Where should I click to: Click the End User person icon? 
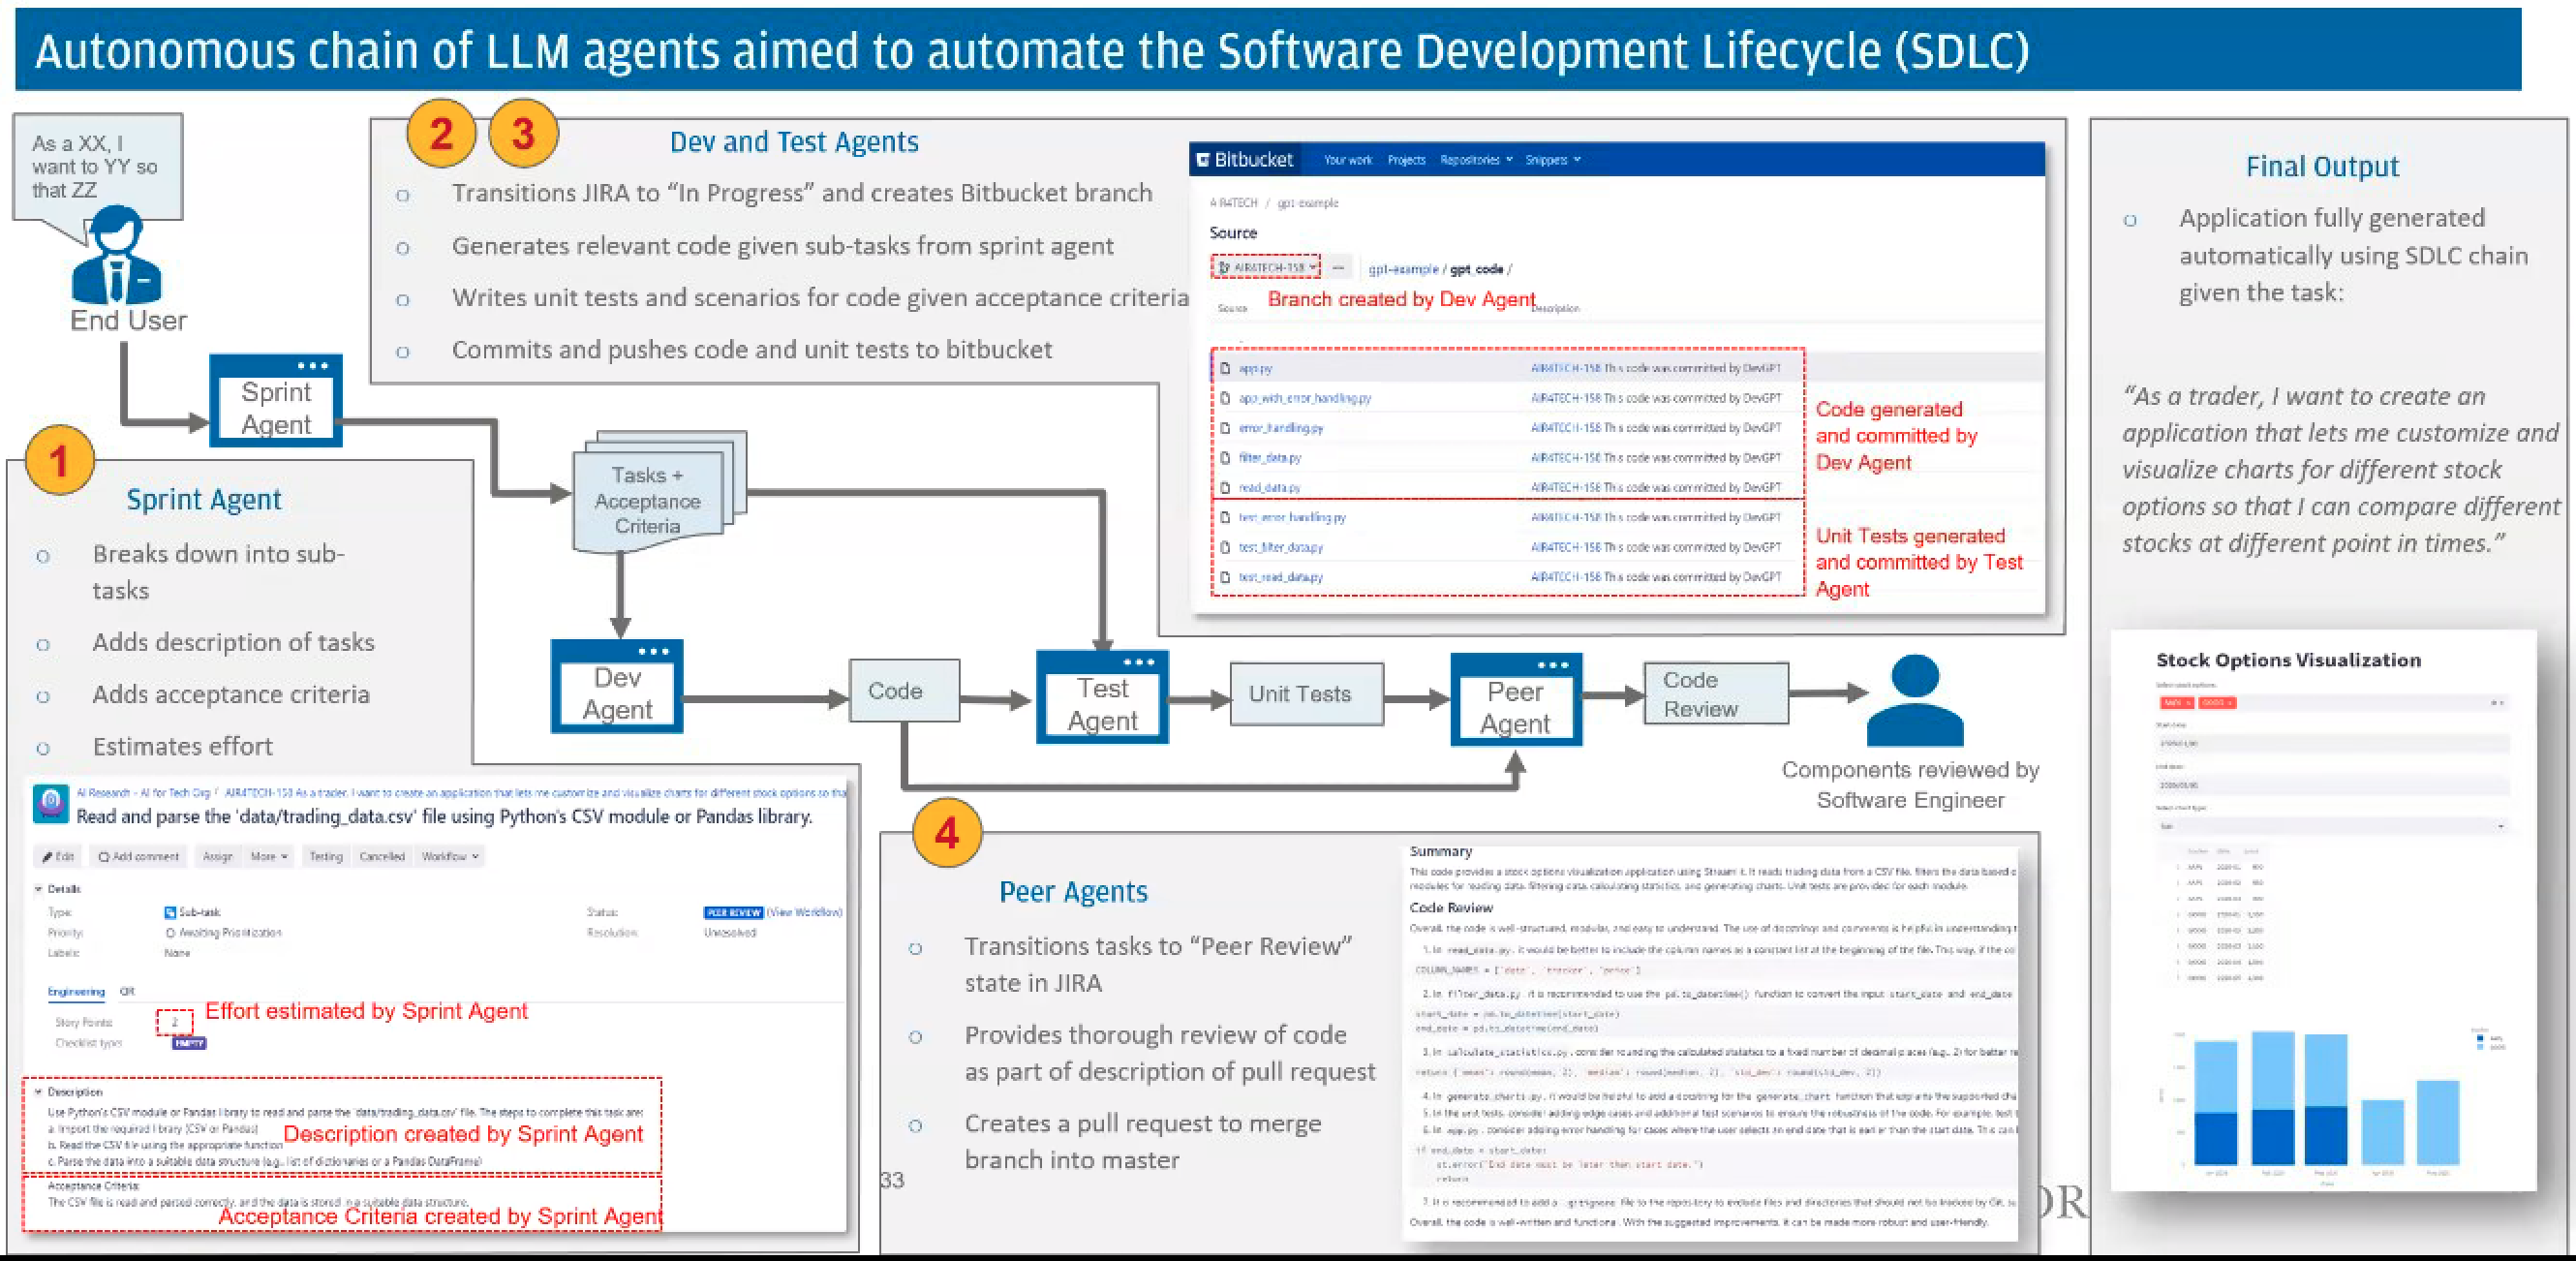pos(117,253)
